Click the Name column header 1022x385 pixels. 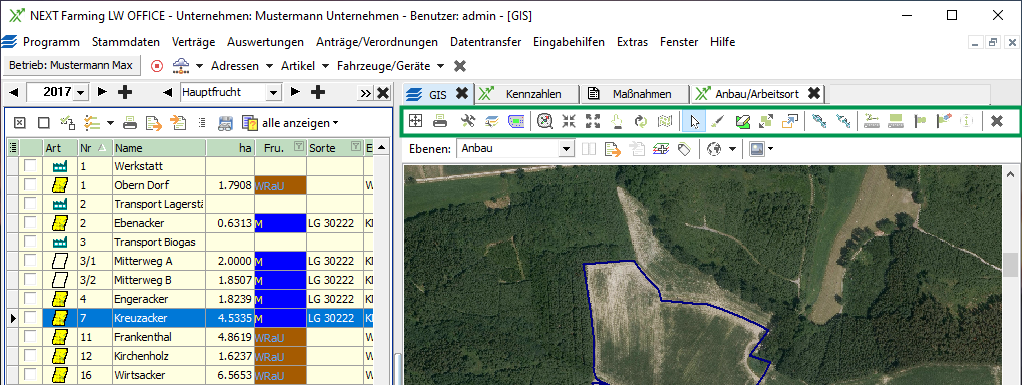tap(159, 148)
